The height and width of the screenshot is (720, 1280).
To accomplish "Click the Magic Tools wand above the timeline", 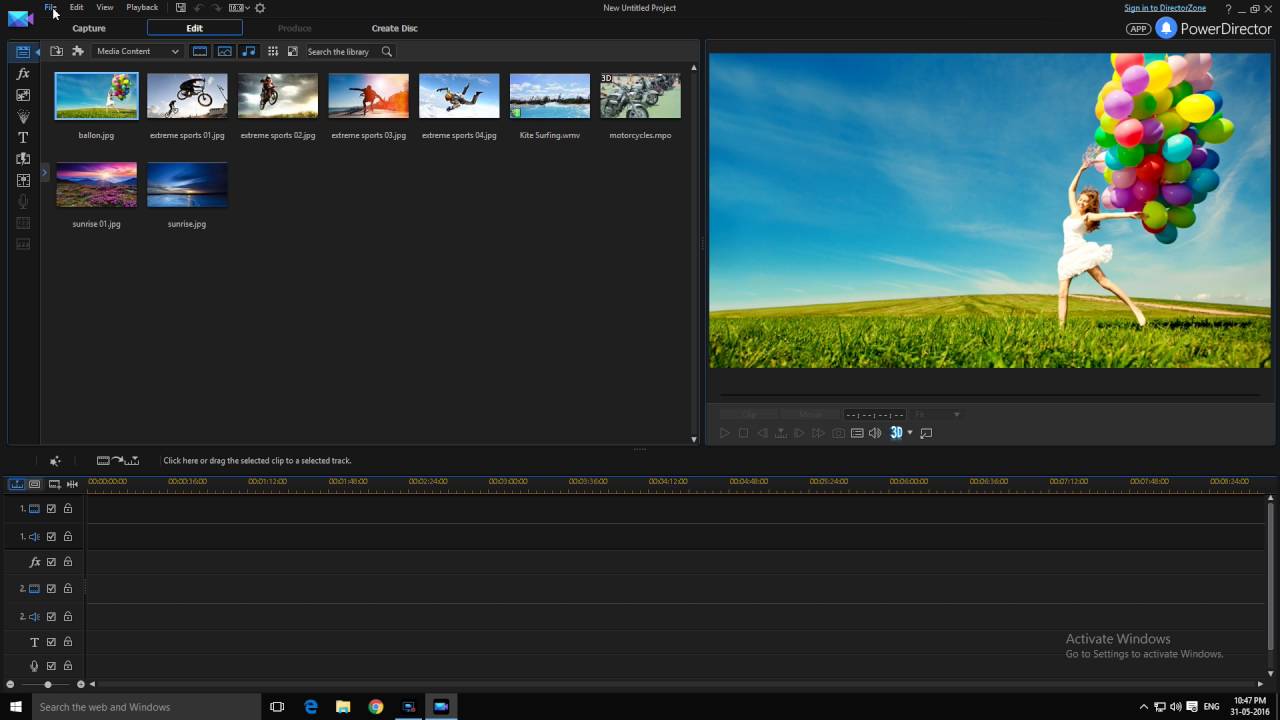I will coord(55,461).
